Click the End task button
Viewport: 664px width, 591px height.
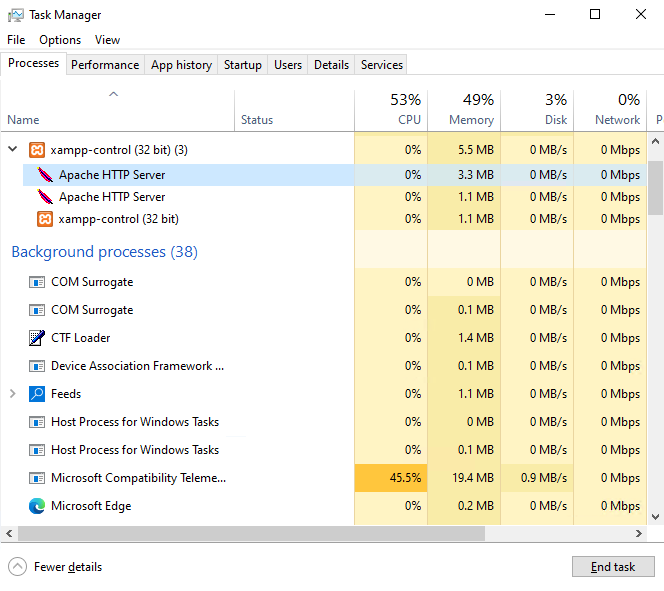[613, 566]
